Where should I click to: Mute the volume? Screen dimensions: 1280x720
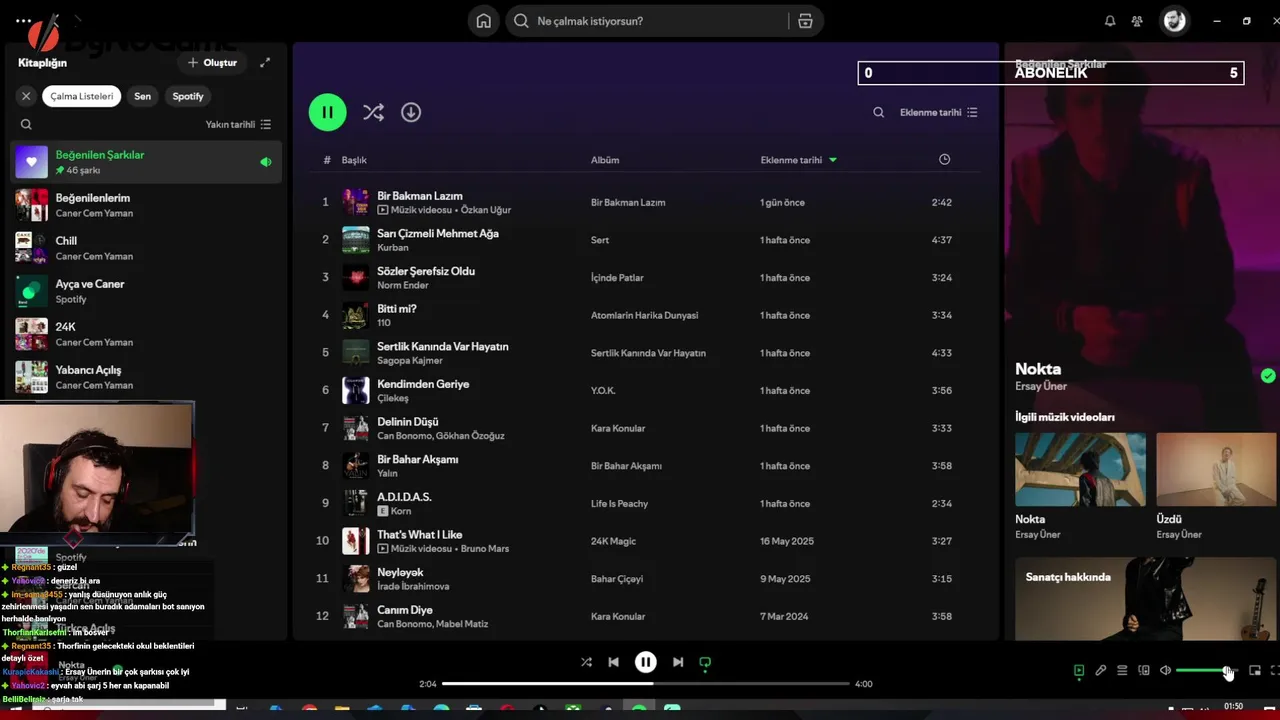click(1165, 671)
